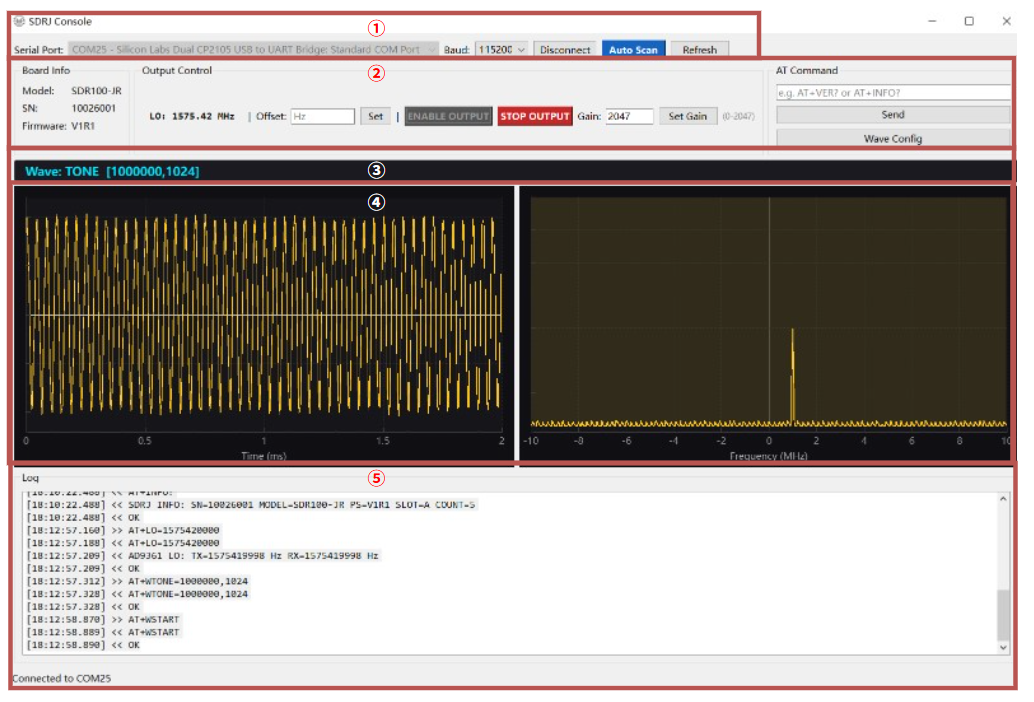Viewport: 1034px width, 702px height.
Task: Click the 'Connected to COM25' status text
Action: pyautogui.click(x=61, y=678)
